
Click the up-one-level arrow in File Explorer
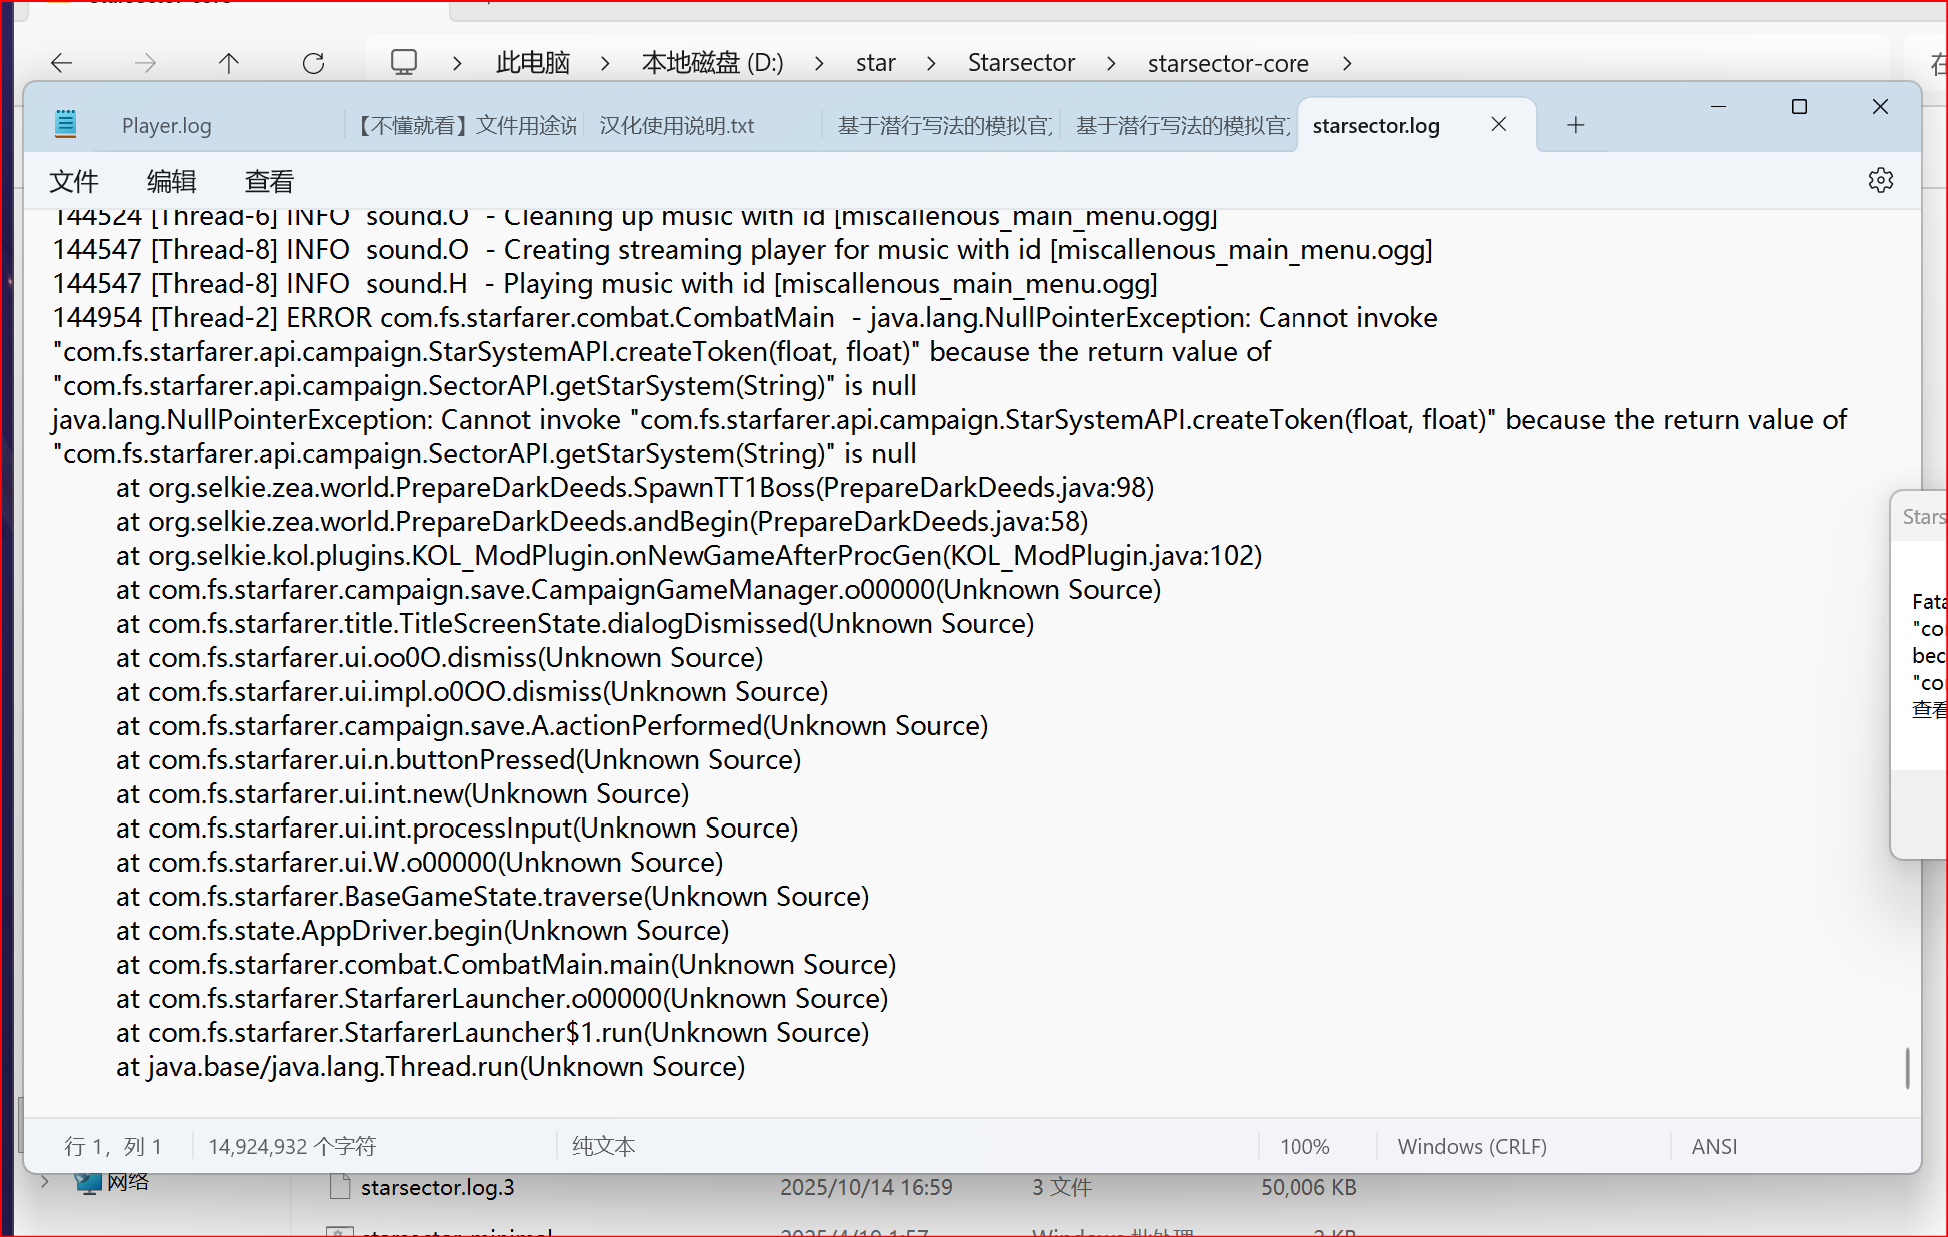[x=228, y=62]
